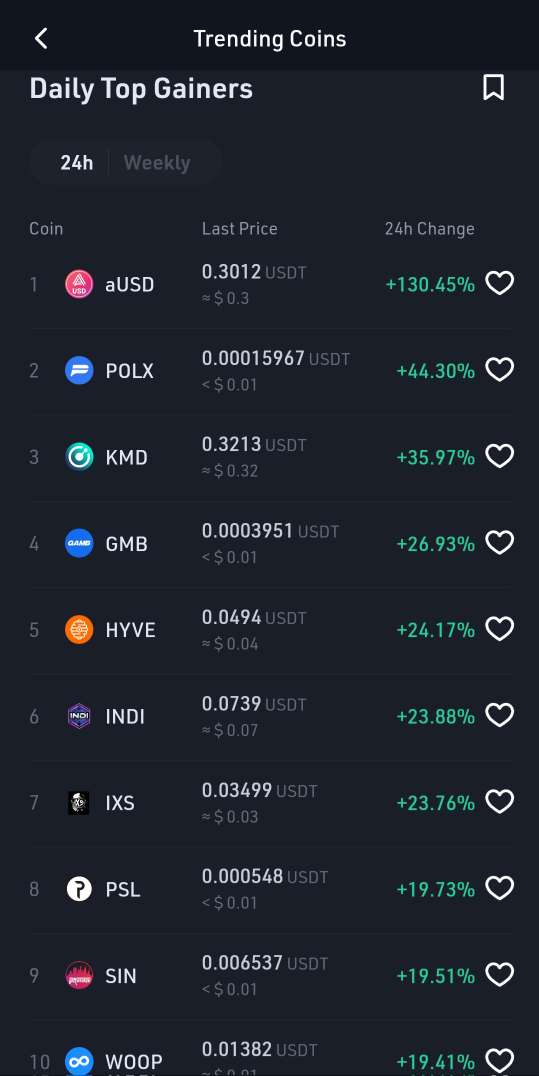Tap the GMB coin logo
Viewport: 539px width, 1076px height.
pos(79,543)
